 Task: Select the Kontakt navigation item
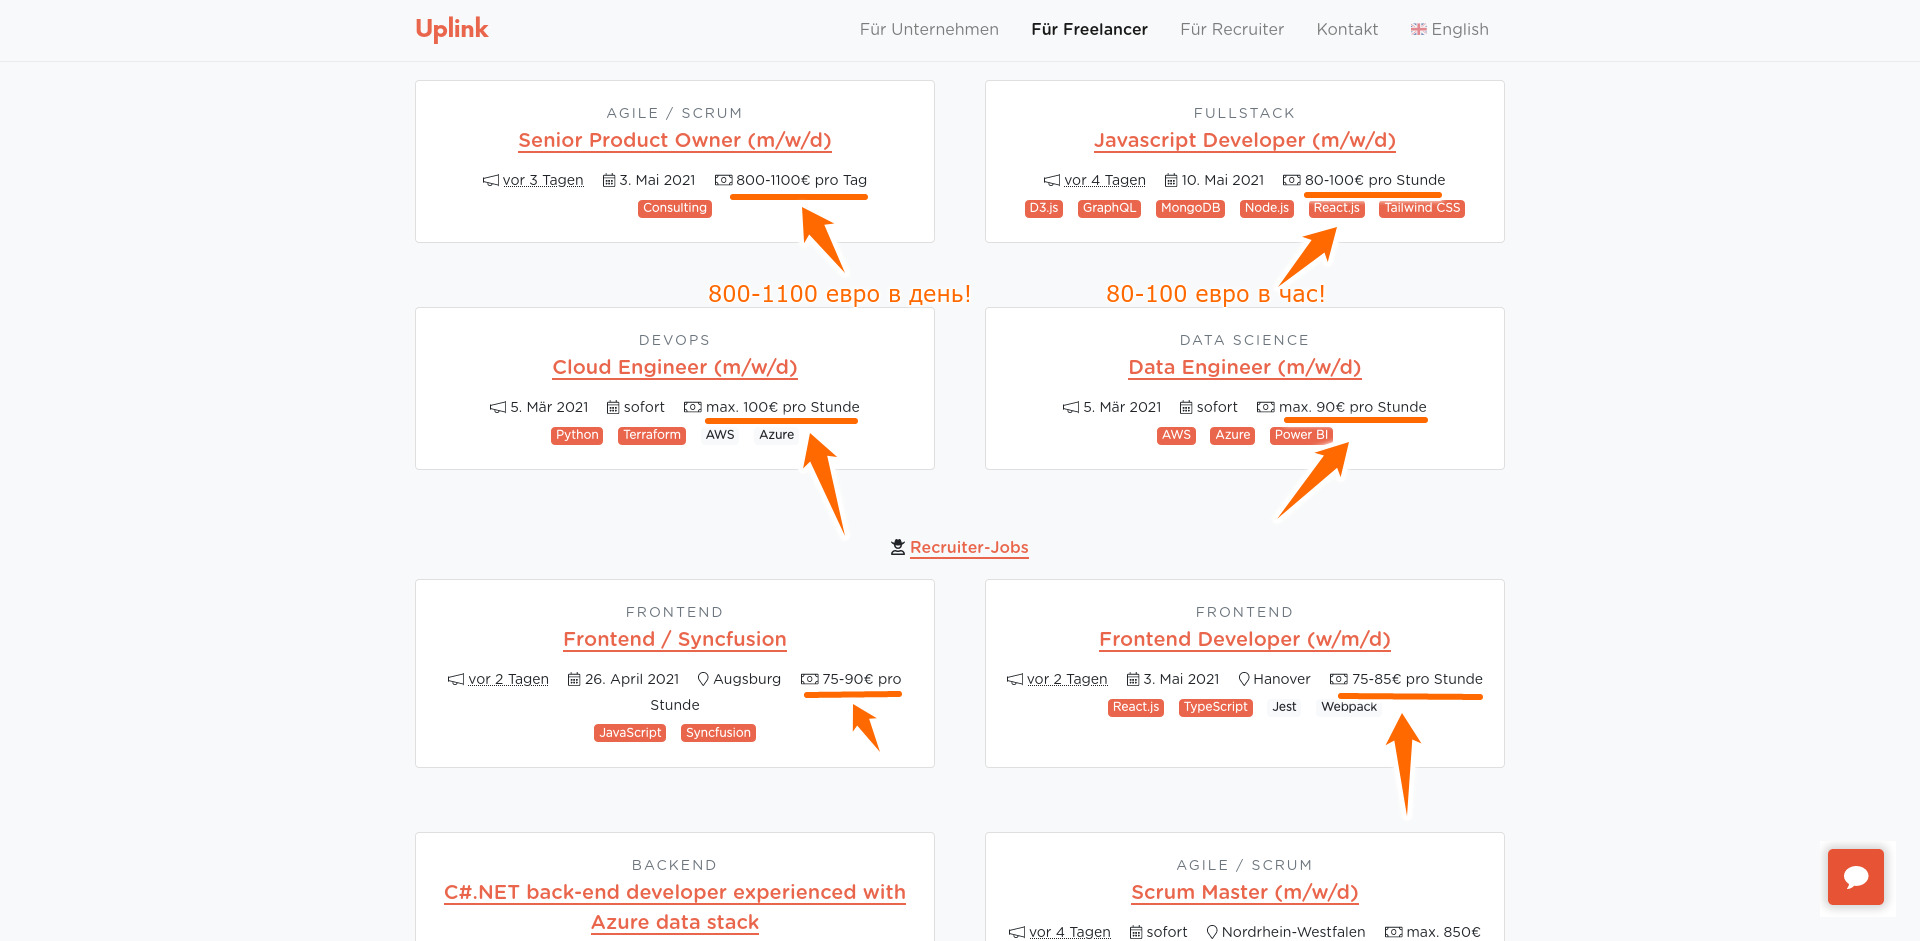1347,29
